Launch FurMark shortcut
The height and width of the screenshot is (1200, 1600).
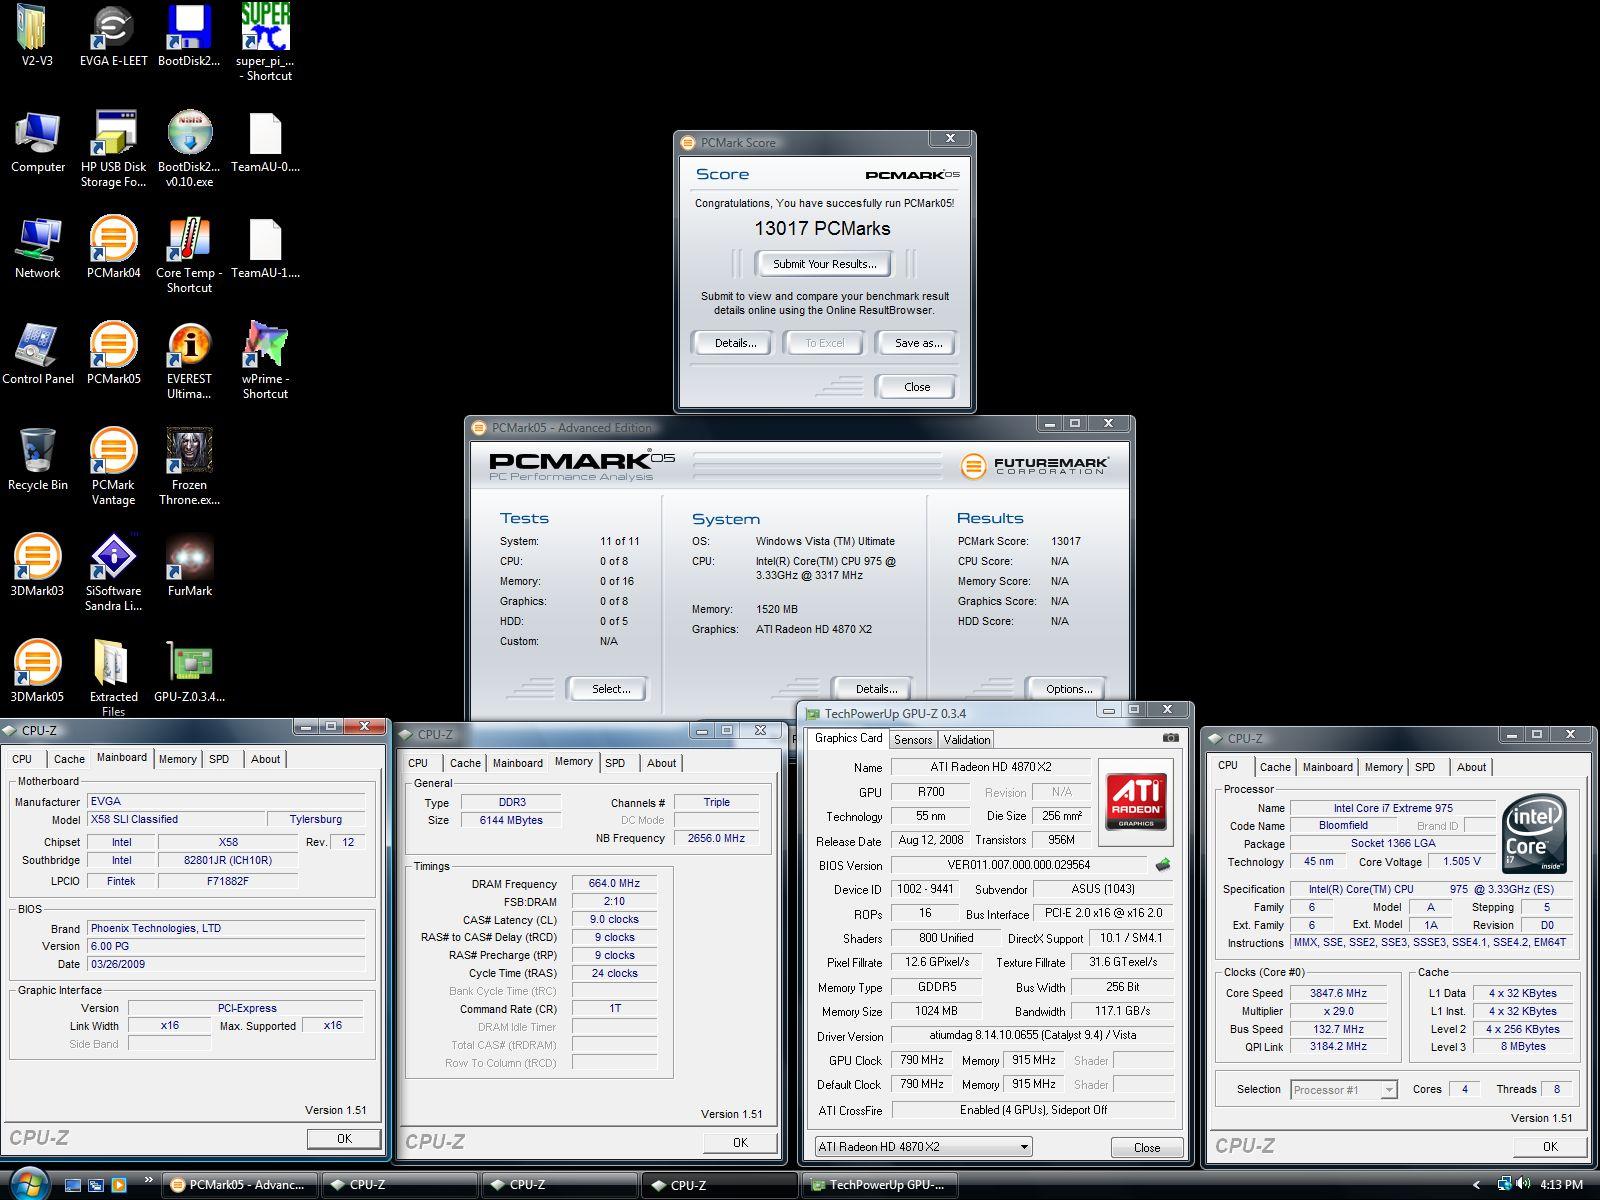190,558
